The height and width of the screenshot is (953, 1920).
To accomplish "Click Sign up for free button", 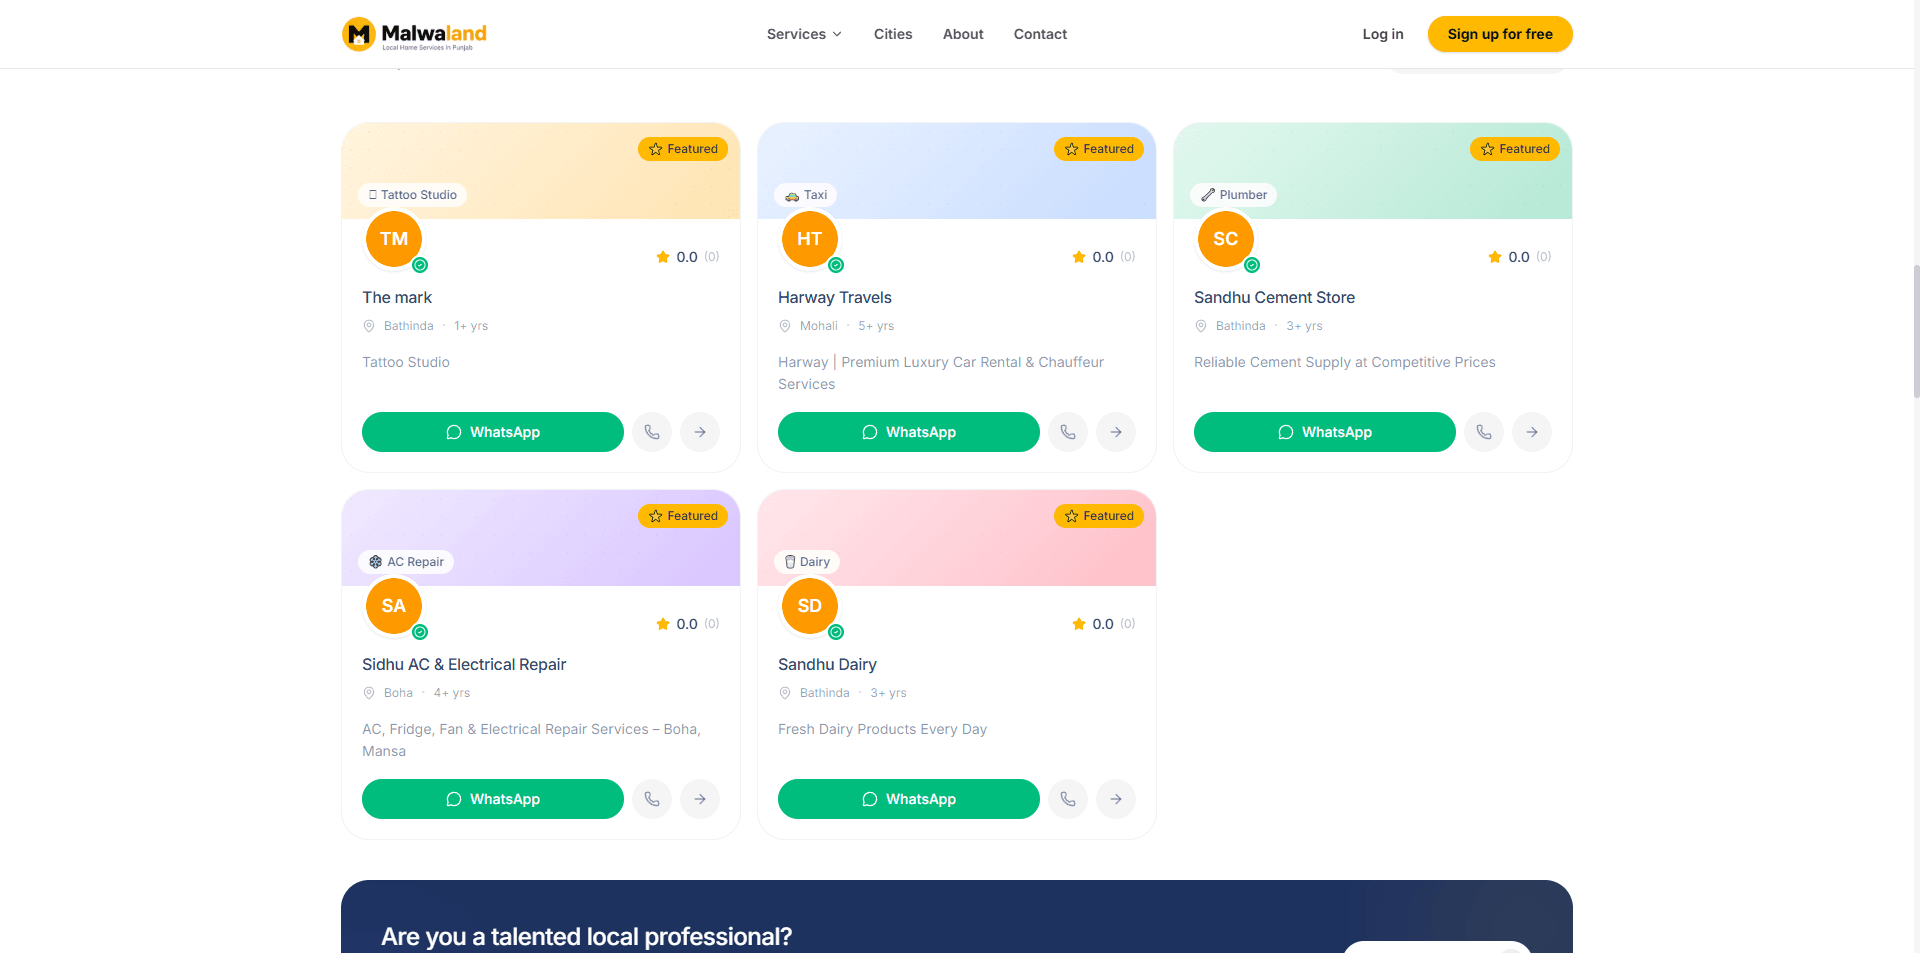I will [1500, 34].
